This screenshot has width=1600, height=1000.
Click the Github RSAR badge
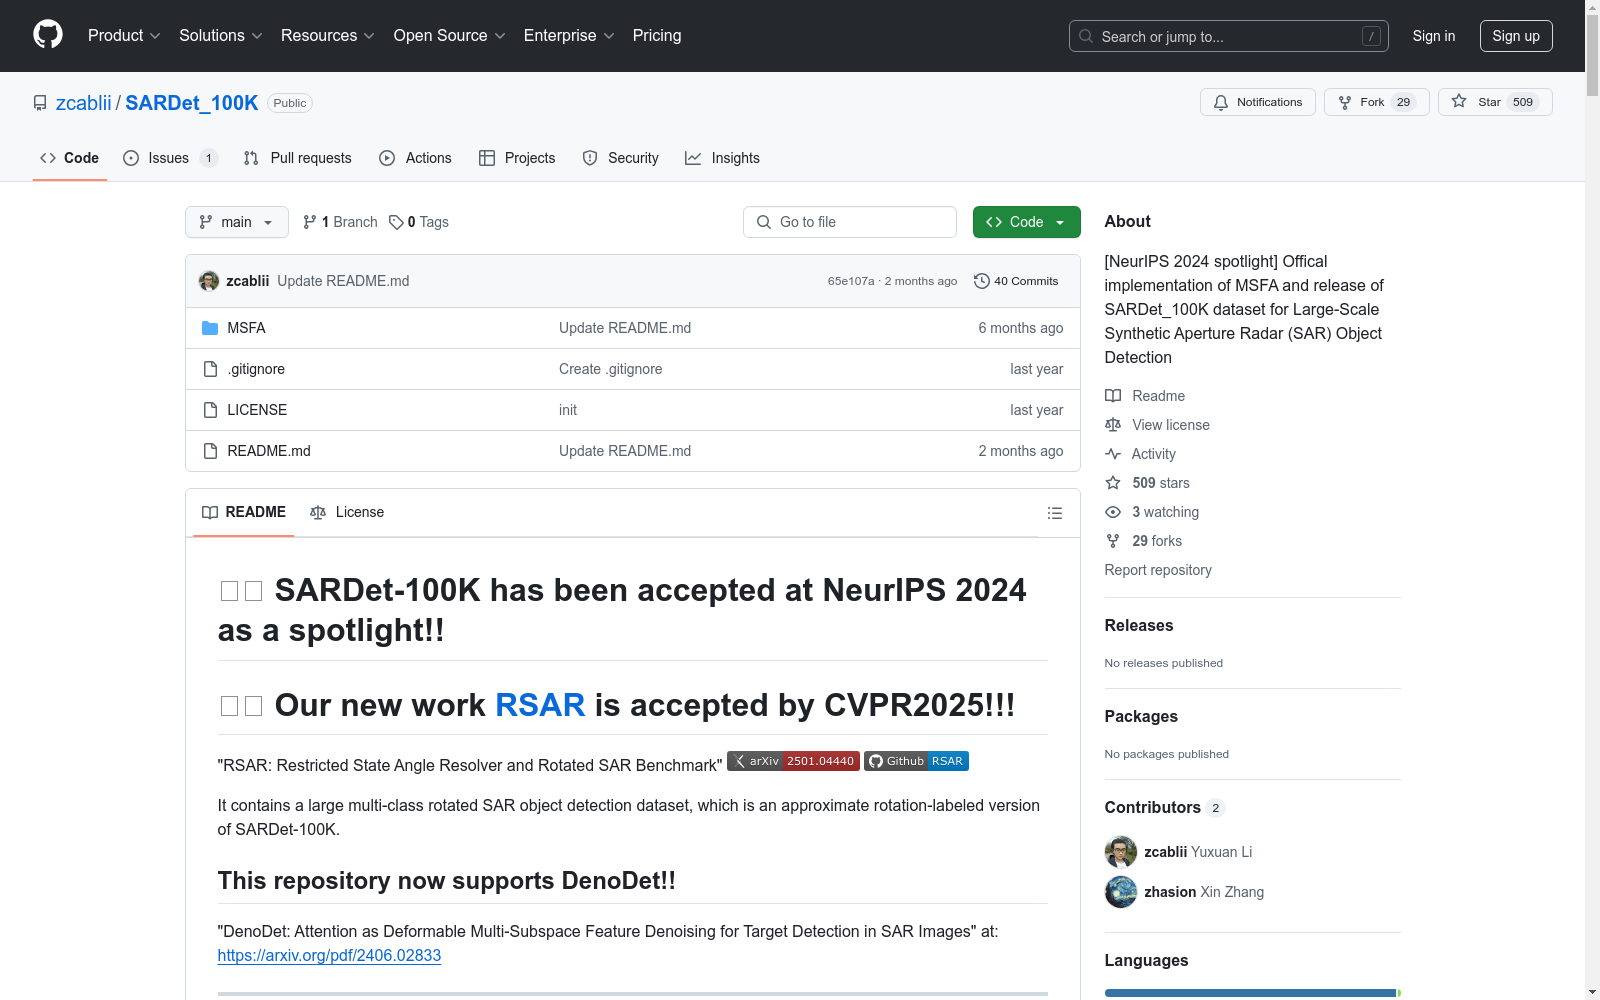coord(916,761)
